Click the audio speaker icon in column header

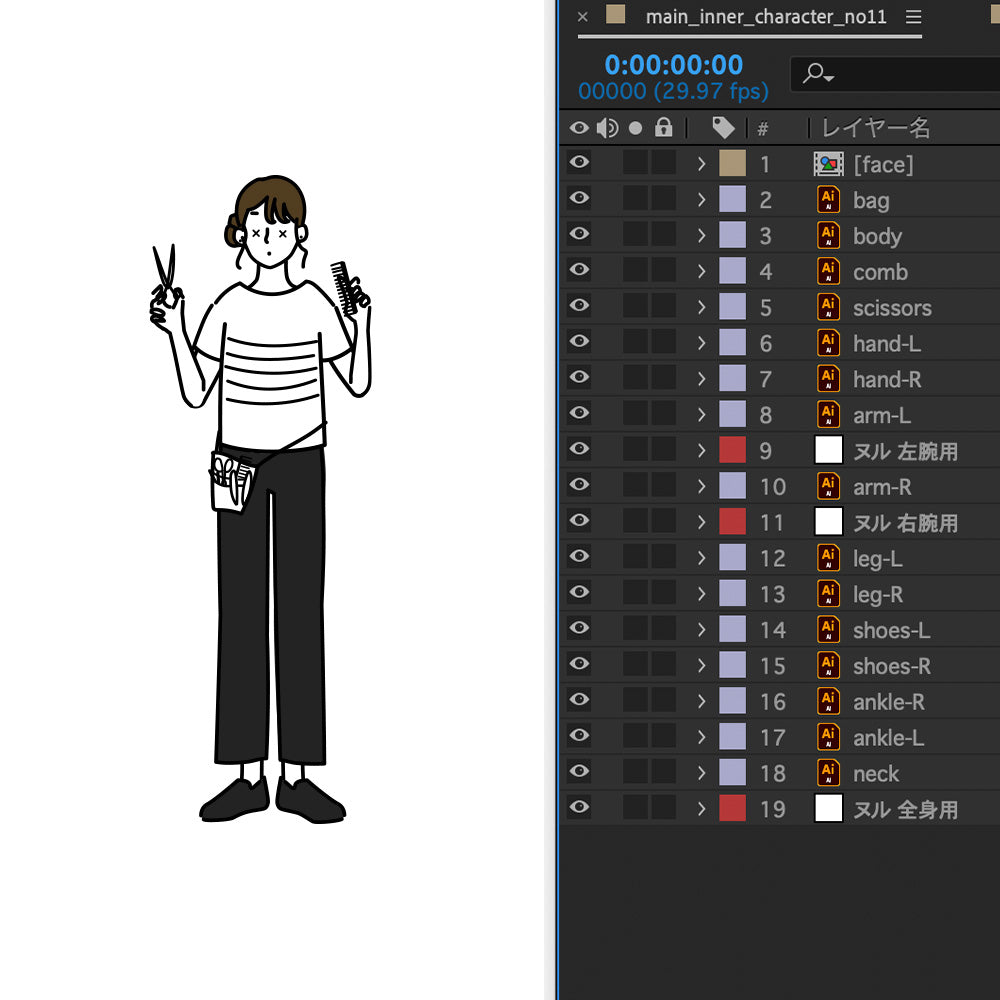(607, 128)
